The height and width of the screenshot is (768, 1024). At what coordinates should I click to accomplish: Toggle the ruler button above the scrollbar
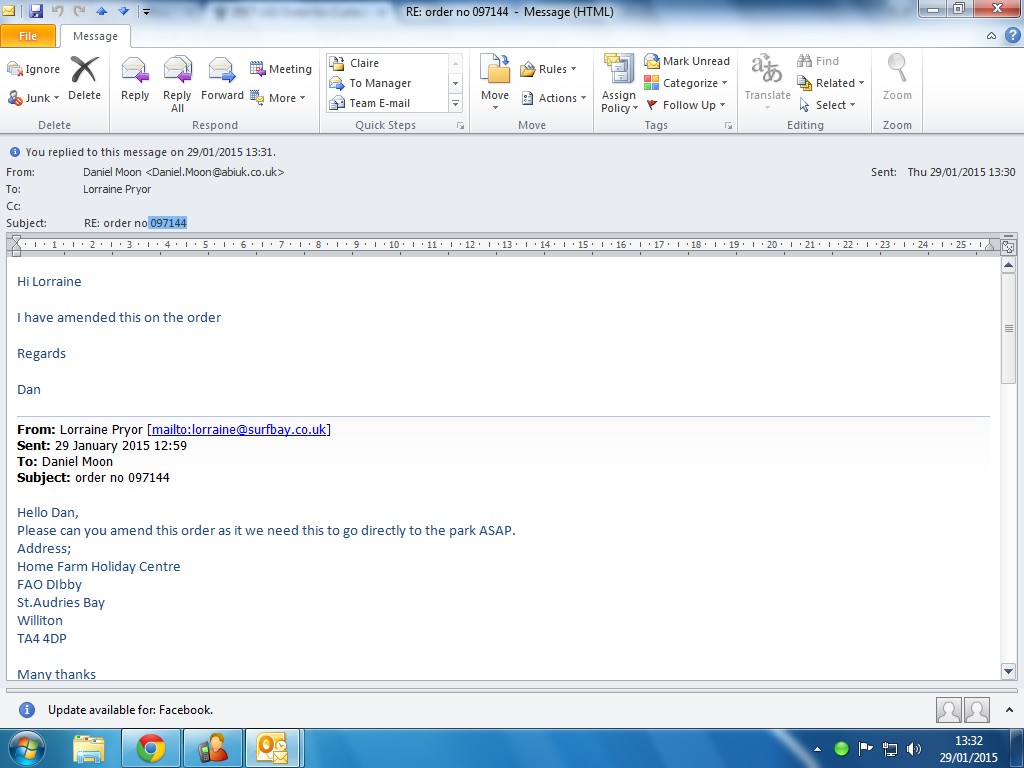1008,247
